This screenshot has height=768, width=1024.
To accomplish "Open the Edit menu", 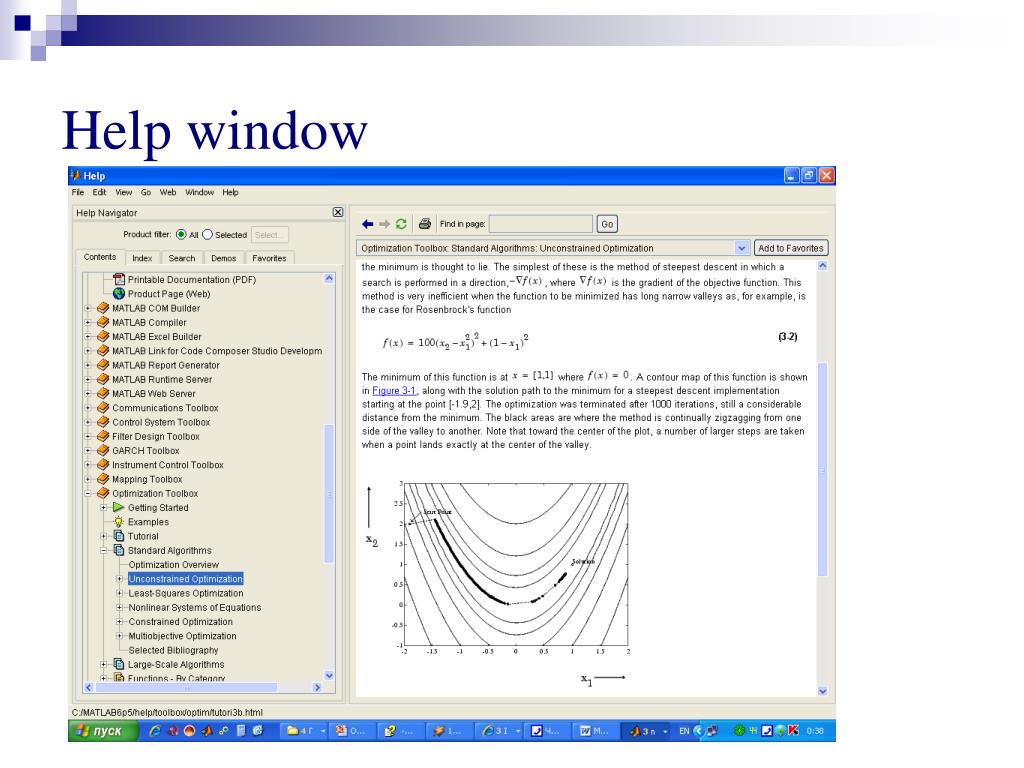I will (99, 193).
